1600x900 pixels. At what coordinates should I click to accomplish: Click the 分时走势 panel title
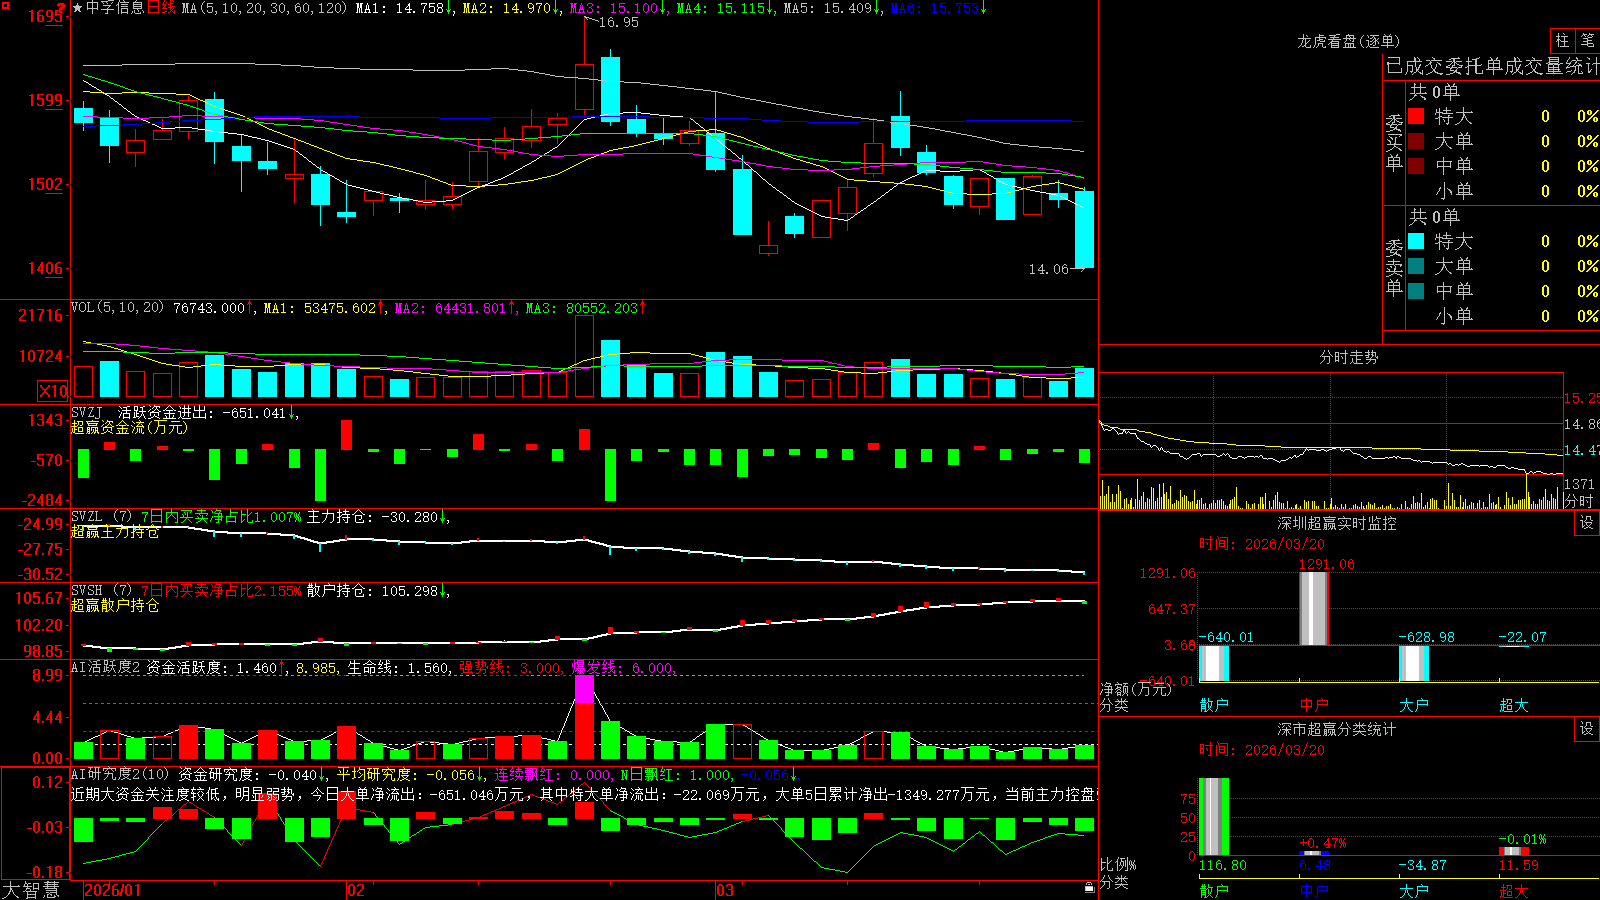(1348, 357)
